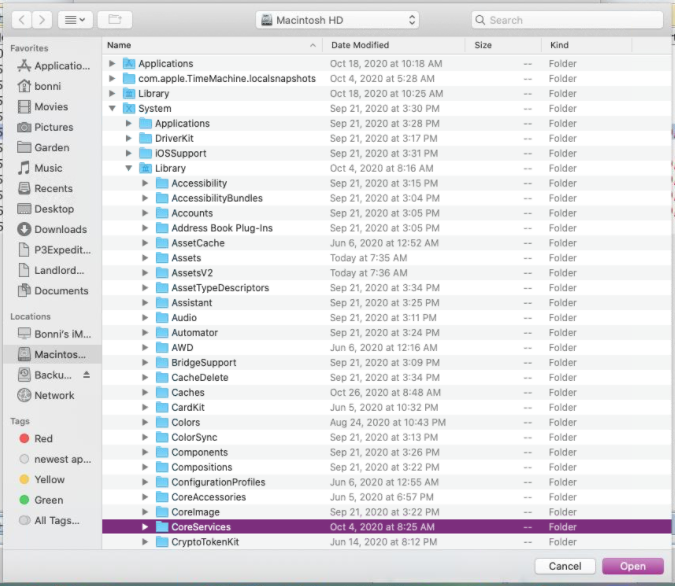Screen dimensions: 675x586
Task: Select Downloads in the sidebar
Action: tap(60, 229)
